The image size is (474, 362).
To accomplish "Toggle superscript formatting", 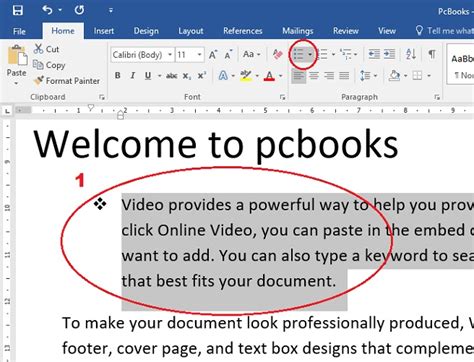I will [x=202, y=76].
